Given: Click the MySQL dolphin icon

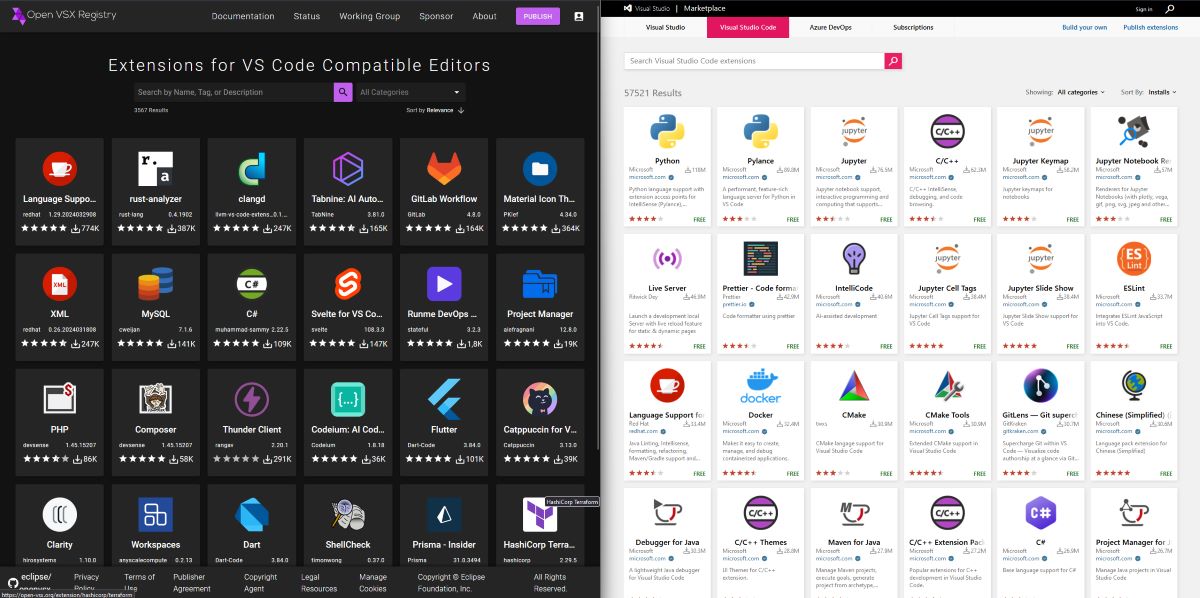Looking at the screenshot, I should [x=155, y=283].
